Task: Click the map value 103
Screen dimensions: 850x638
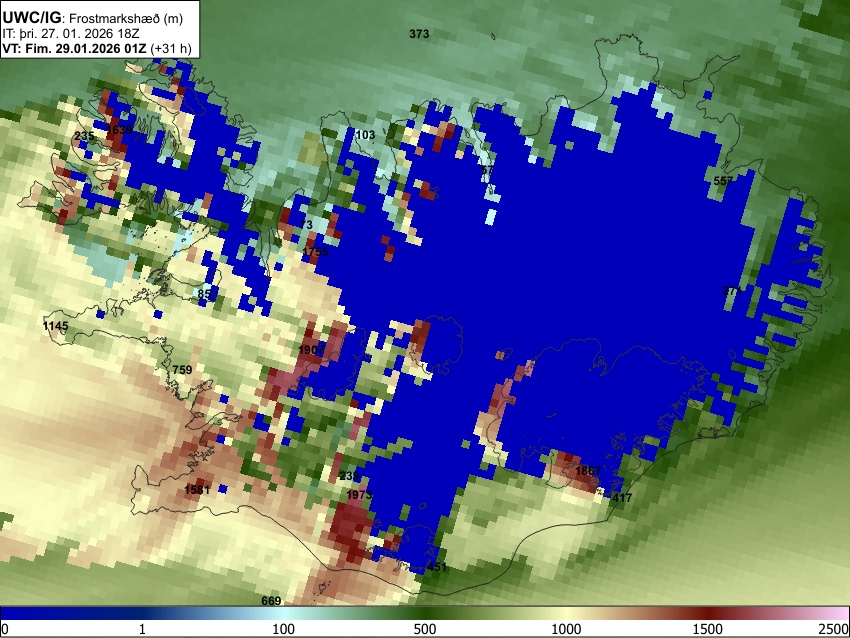Action: [x=365, y=135]
